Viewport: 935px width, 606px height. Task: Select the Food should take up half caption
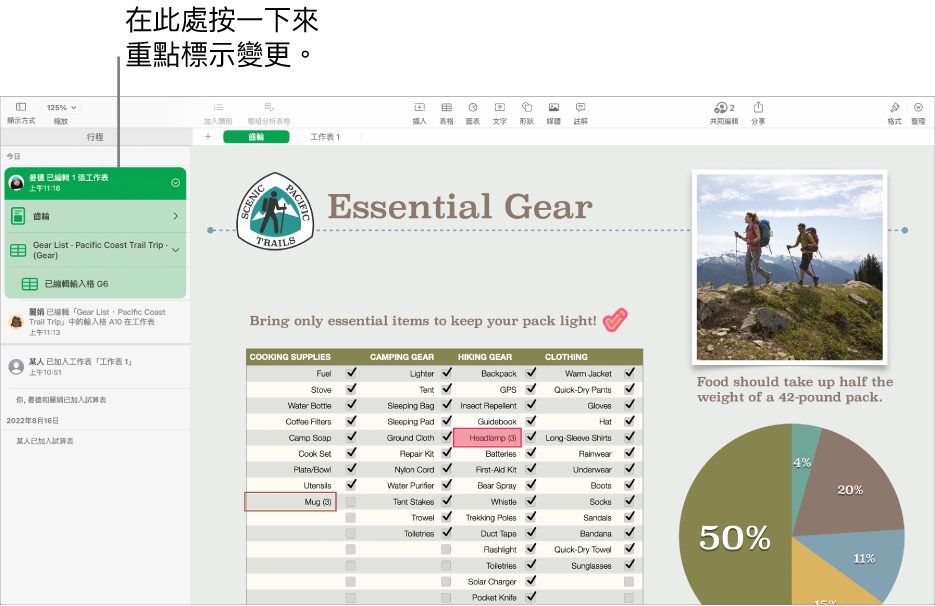point(795,389)
